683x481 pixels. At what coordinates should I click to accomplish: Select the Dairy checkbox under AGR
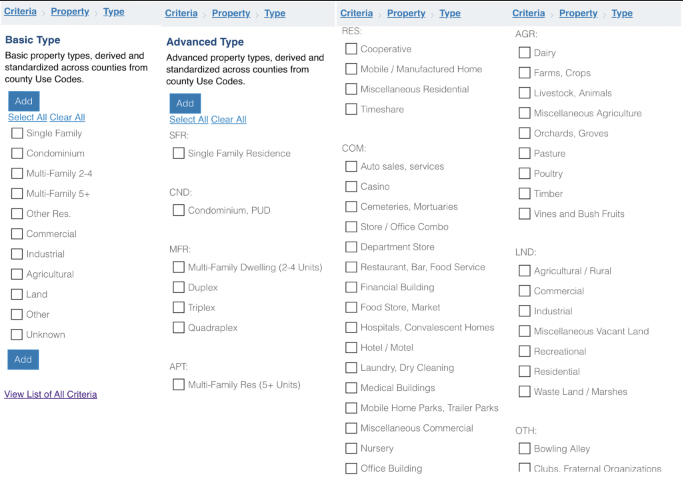[x=524, y=53]
